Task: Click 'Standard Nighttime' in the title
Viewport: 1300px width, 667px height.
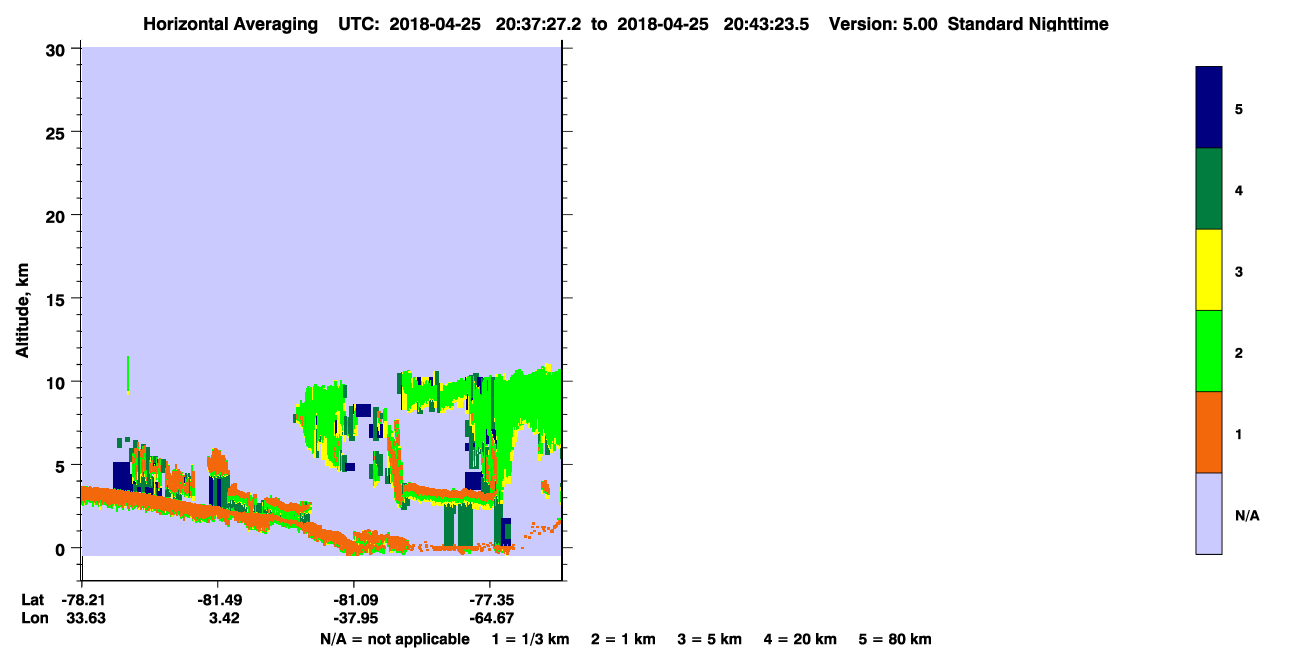Action: click(x=1028, y=24)
